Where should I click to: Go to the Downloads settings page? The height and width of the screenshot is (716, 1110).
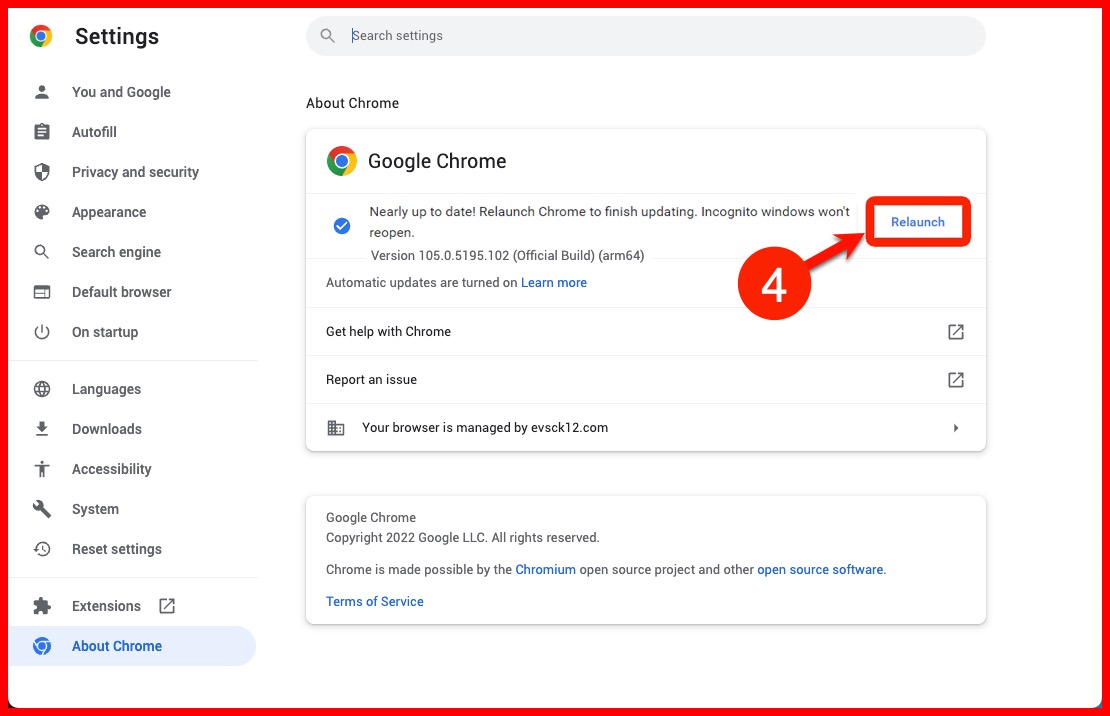pos(106,429)
